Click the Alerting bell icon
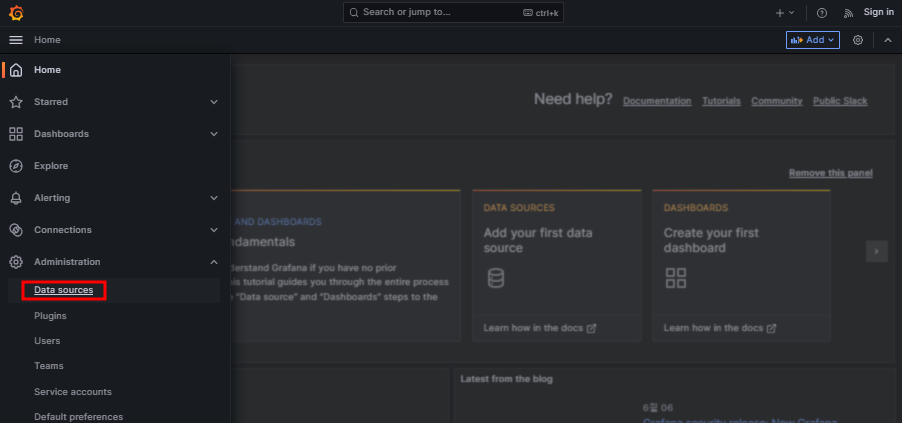The height and width of the screenshot is (423, 902). tap(16, 198)
